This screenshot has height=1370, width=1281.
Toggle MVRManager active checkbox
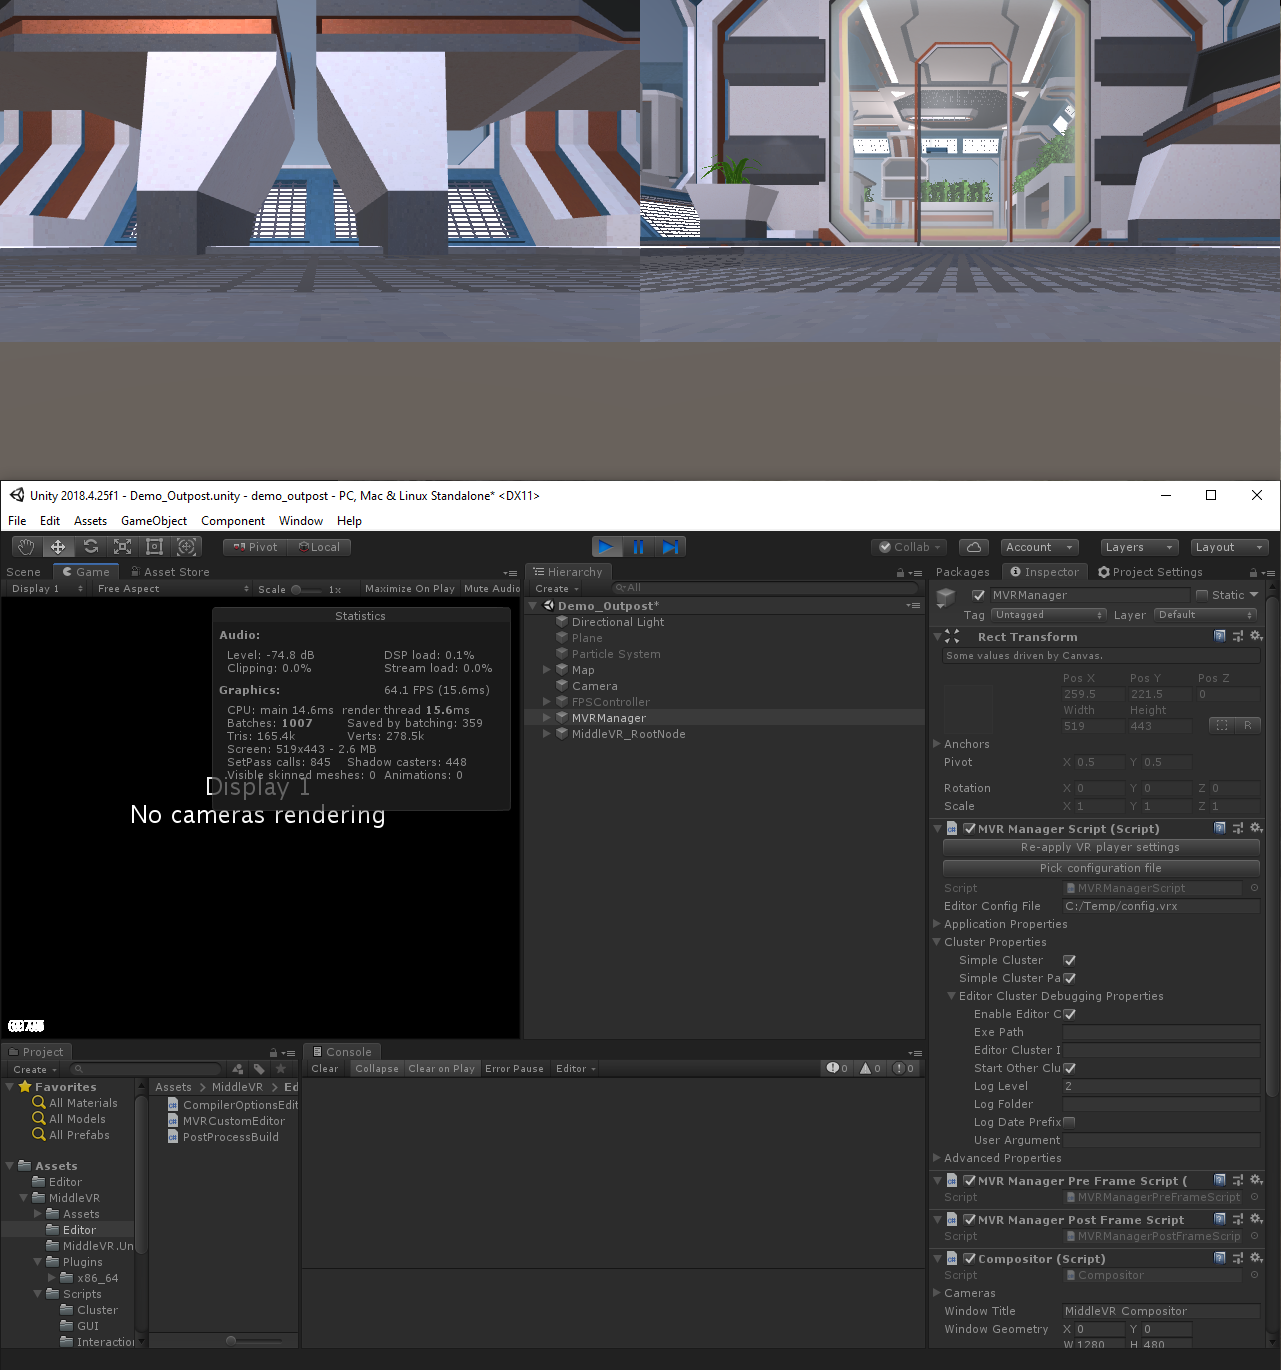point(979,595)
